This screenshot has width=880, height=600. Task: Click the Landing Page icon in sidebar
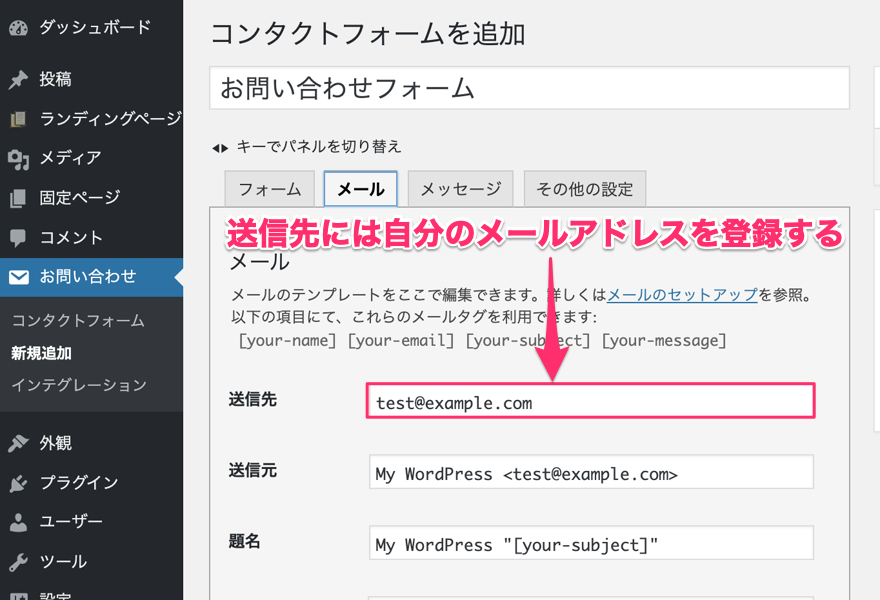pos(18,119)
